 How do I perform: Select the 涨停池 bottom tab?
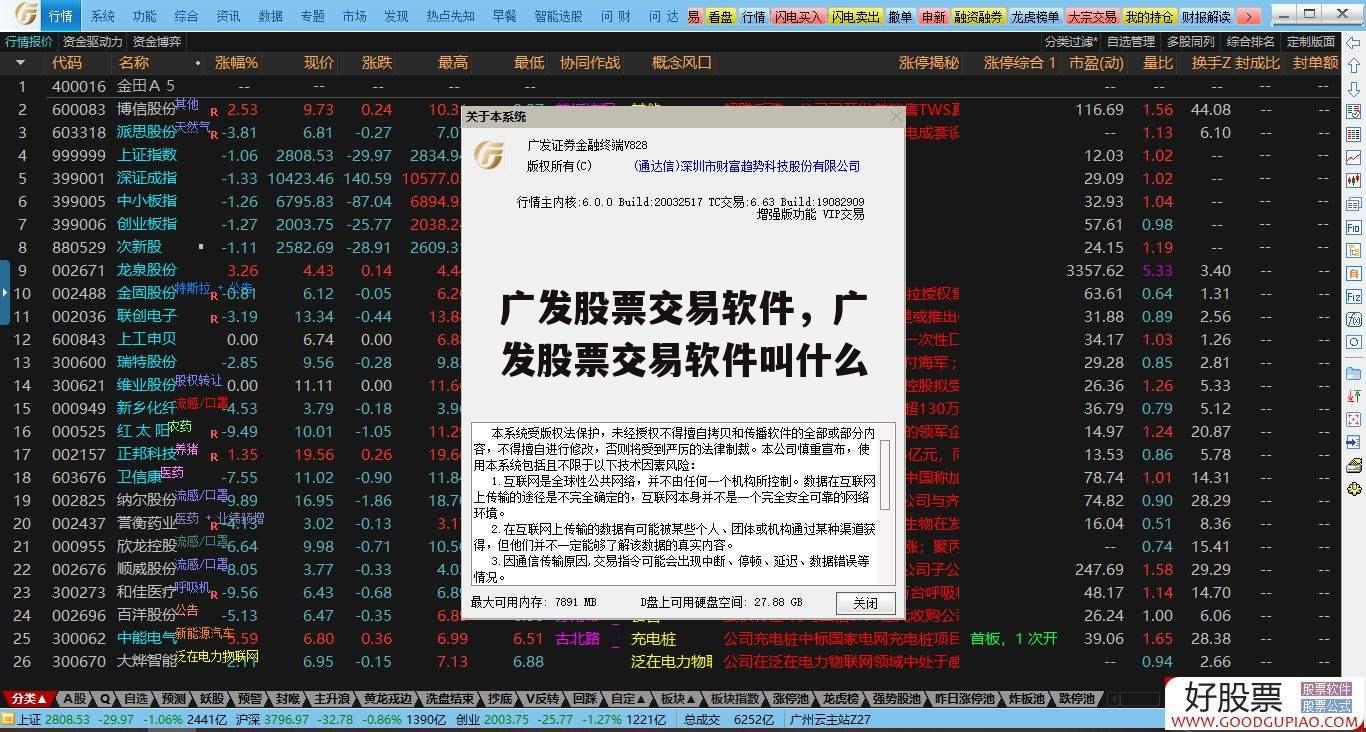pos(790,699)
